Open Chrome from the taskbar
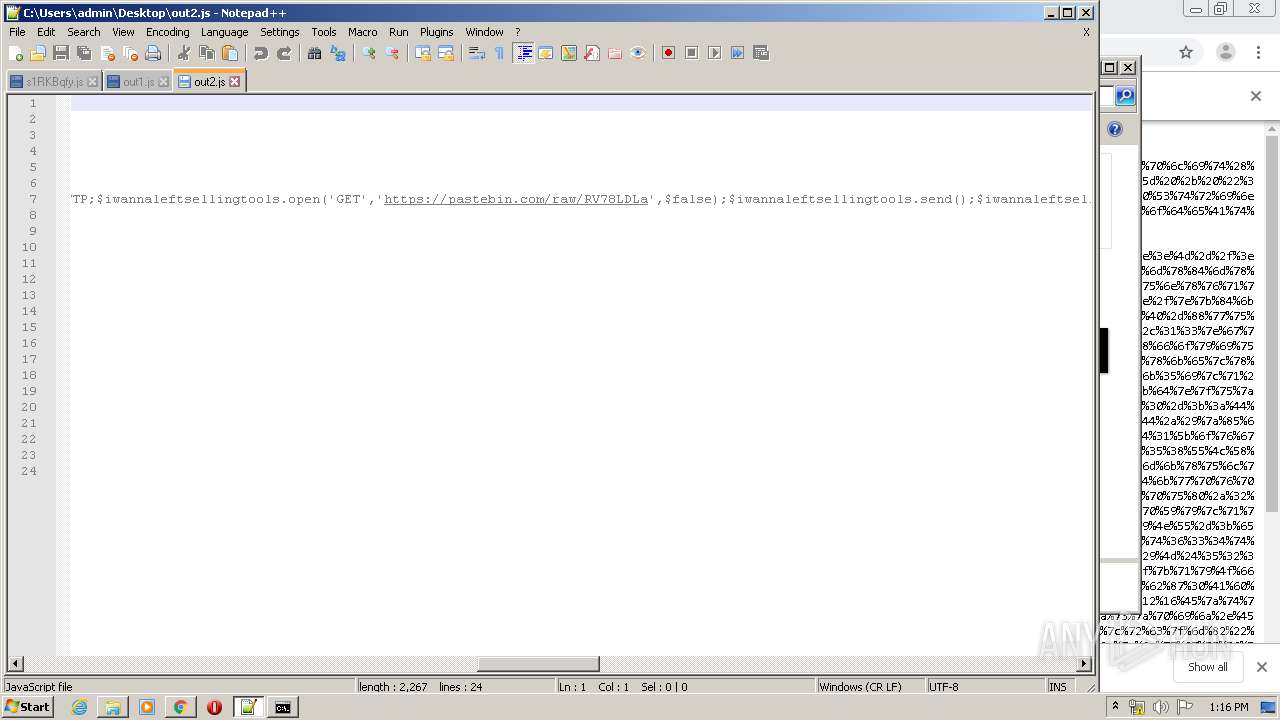The width and height of the screenshot is (1280, 720). pyautogui.click(x=180, y=707)
